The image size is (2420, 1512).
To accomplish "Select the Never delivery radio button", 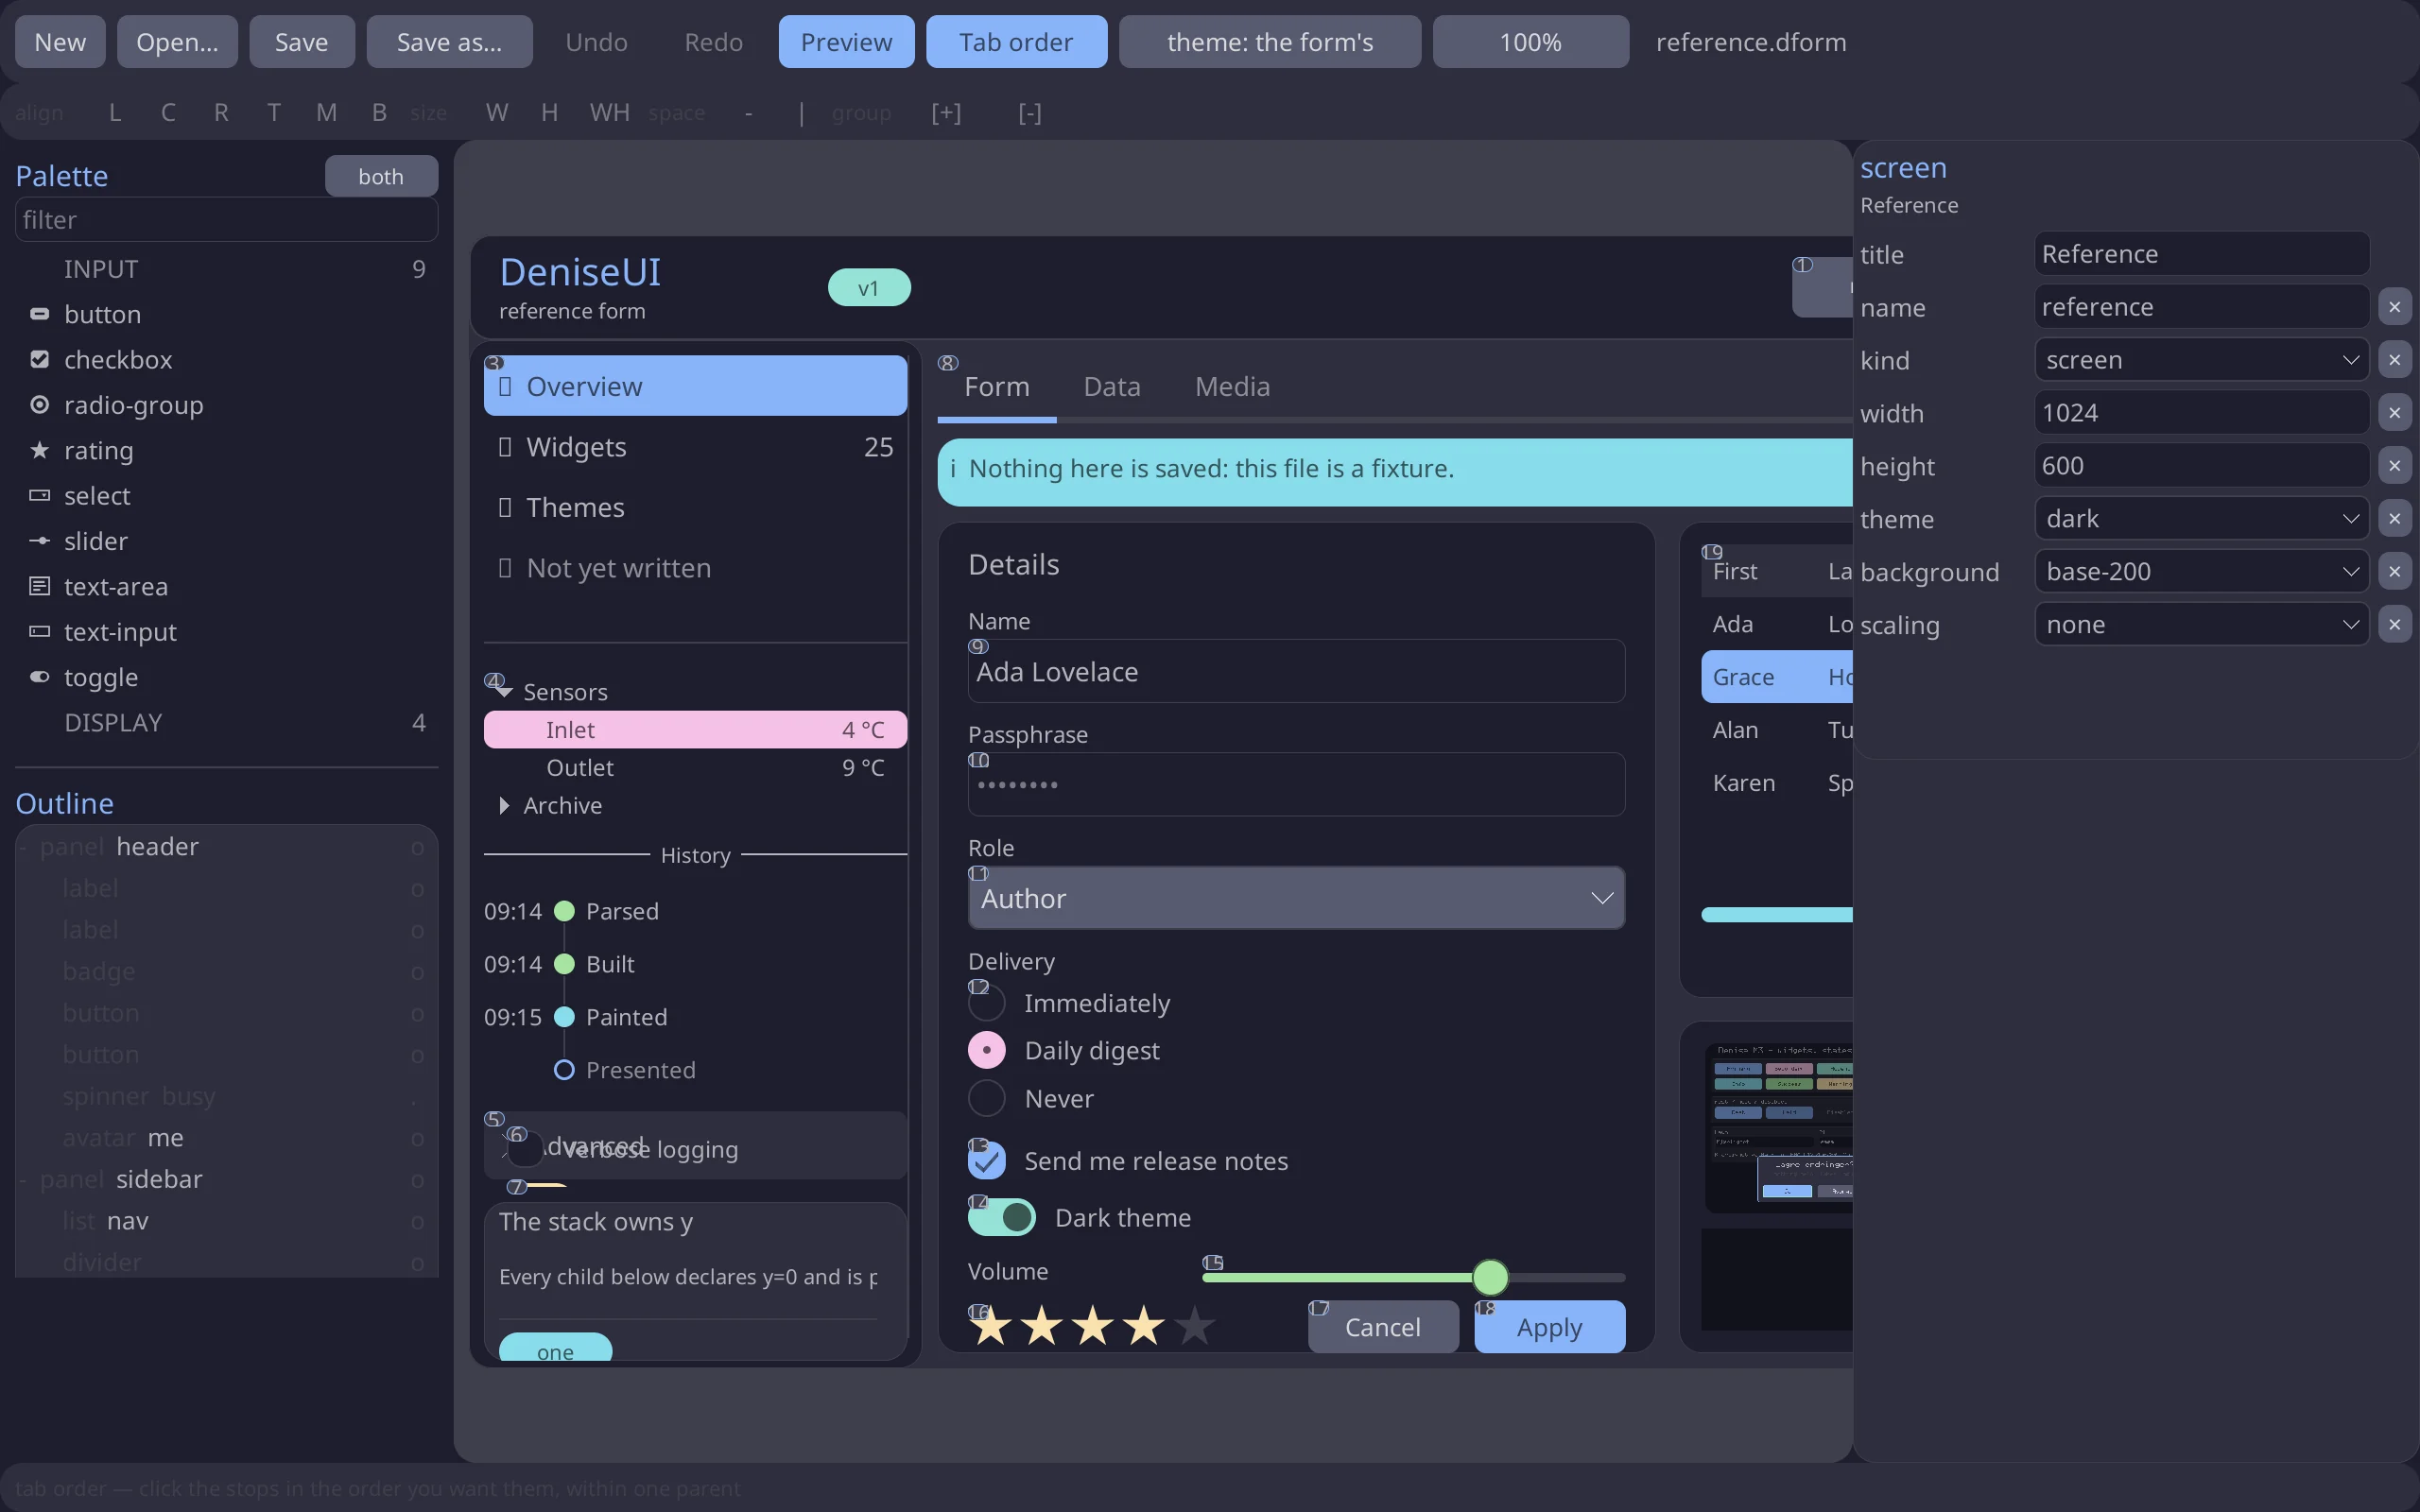I will click(x=987, y=1098).
